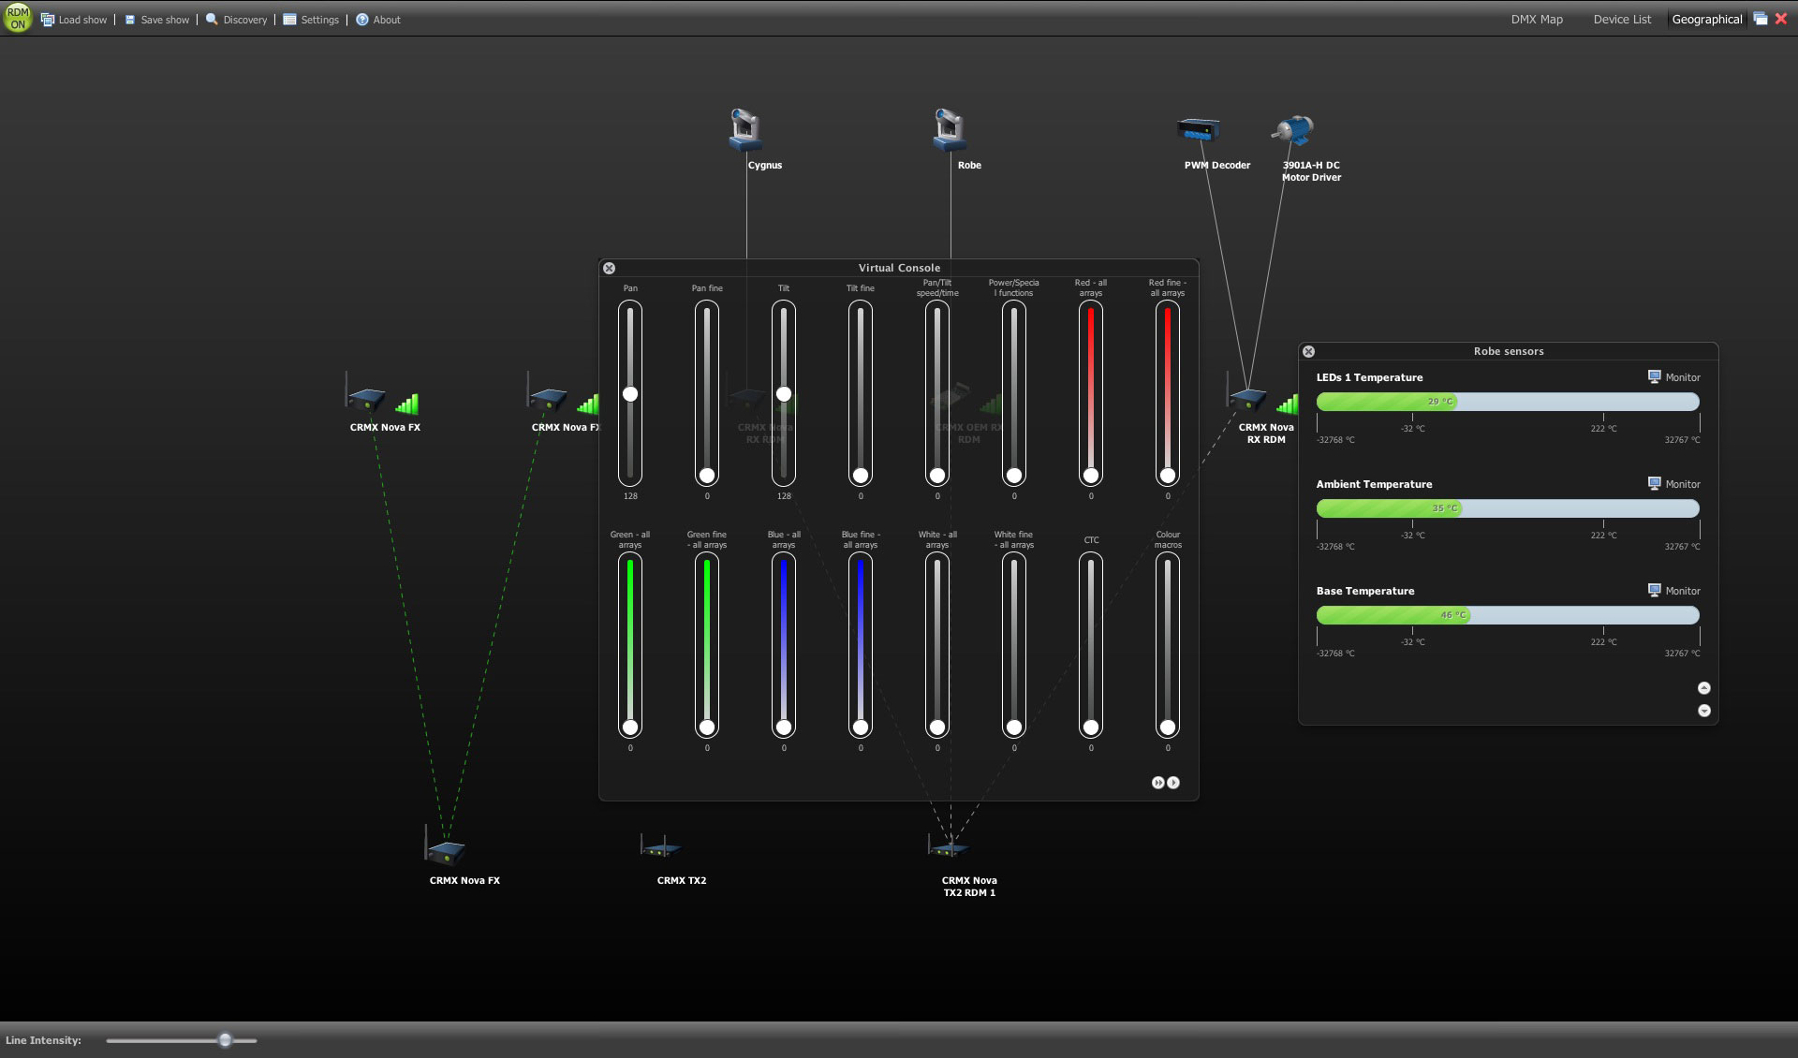Click the 'PWM Decoder' device label

[x=1217, y=165]
